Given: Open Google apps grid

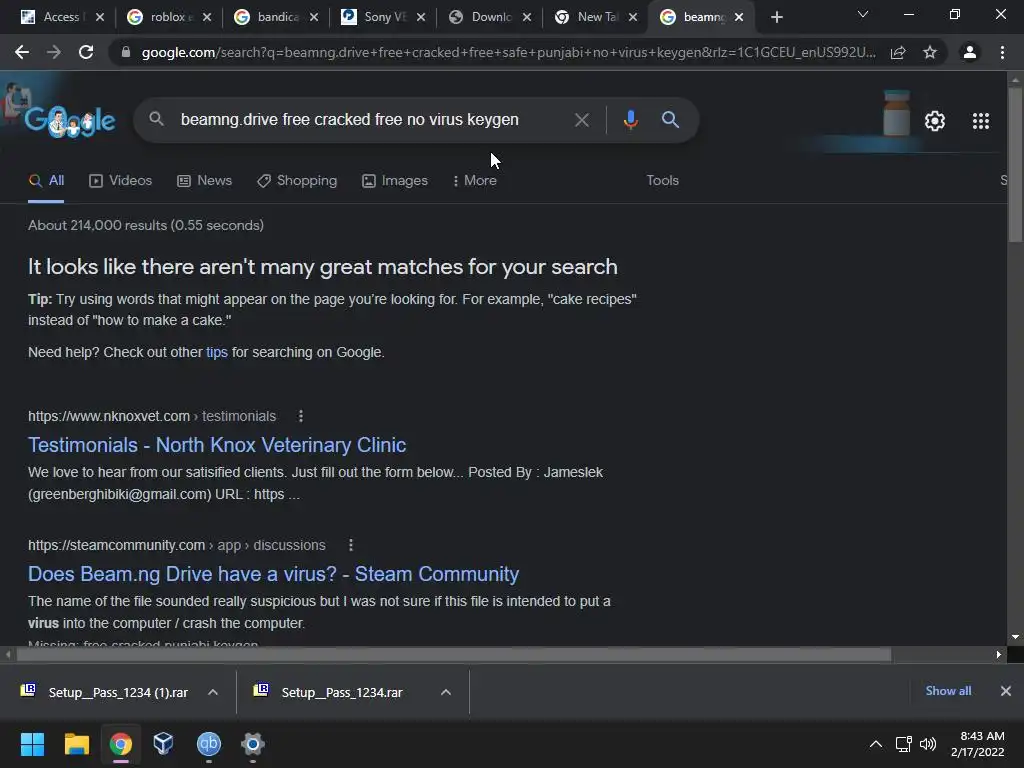Looking at the screenshot, I should click(x=981, y=121).
